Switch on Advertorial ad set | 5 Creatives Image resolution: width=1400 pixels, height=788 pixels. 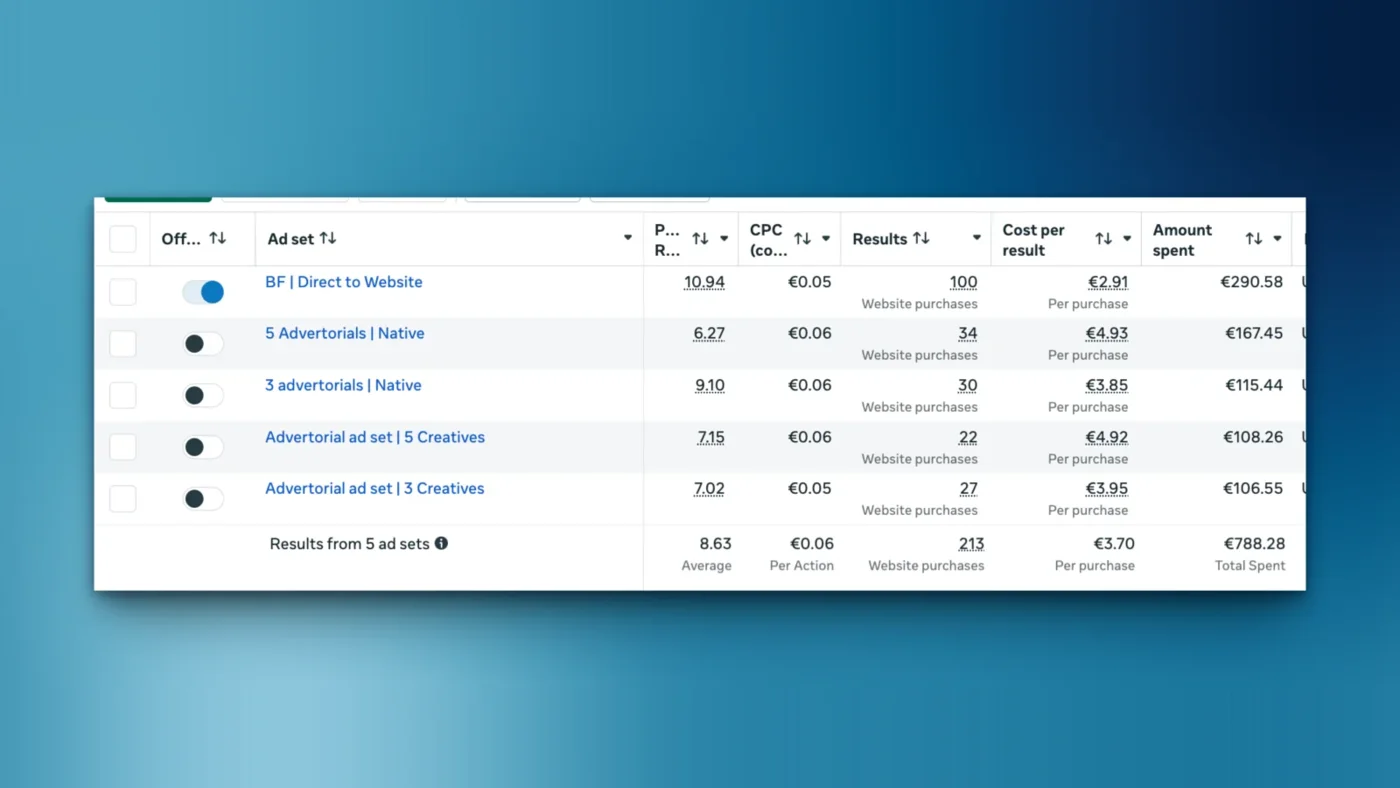pos(203,447)
